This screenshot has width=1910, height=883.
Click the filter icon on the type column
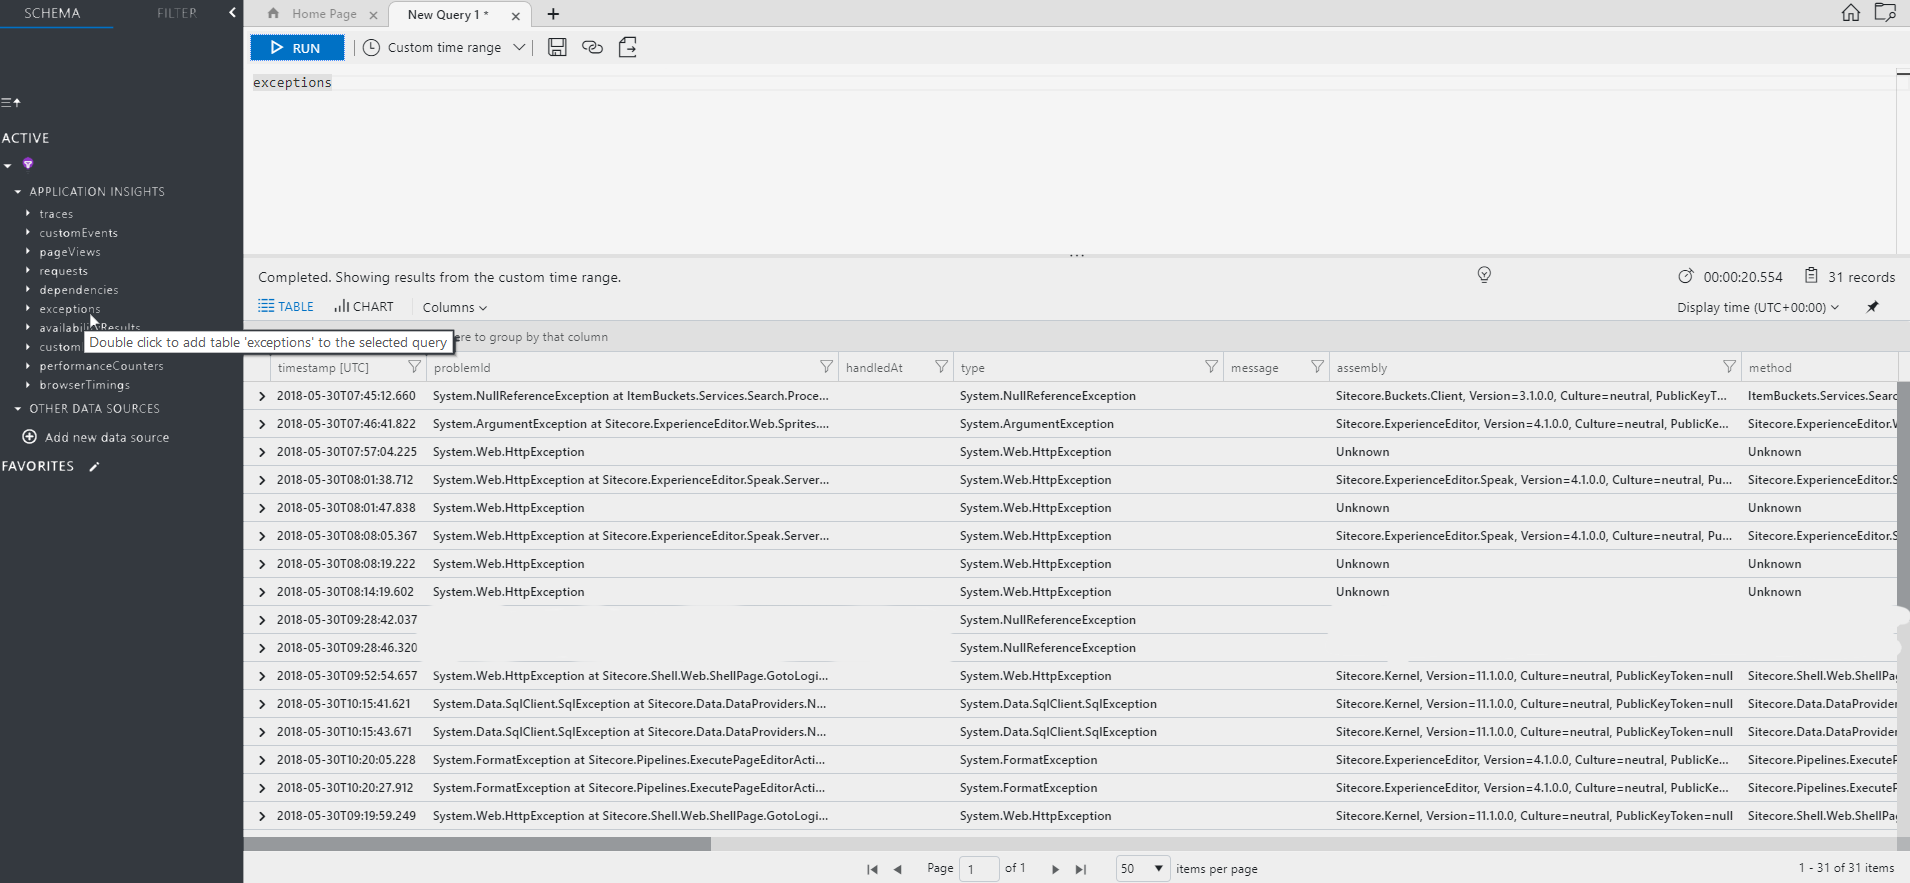coord(1211,367)
